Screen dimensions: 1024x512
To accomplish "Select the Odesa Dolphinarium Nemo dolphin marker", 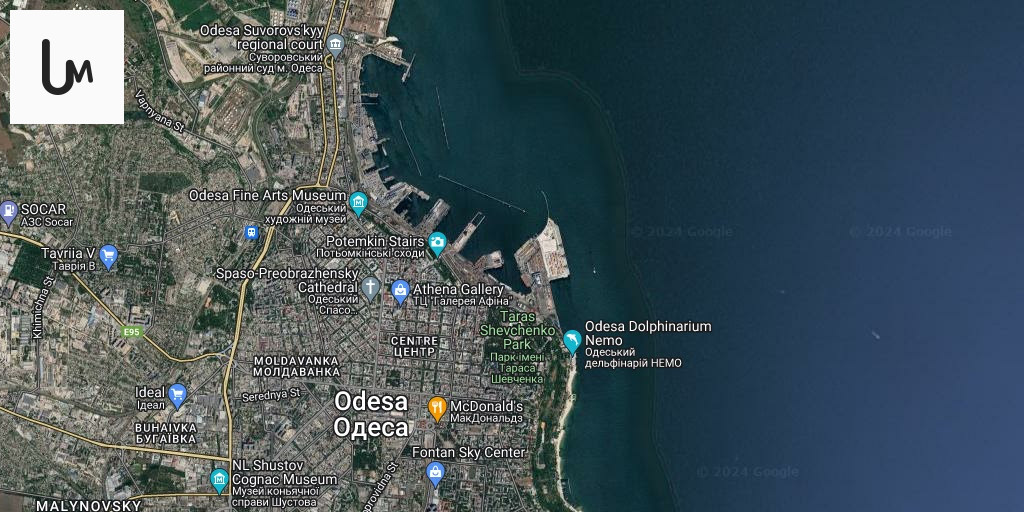I will click(572, 342).
